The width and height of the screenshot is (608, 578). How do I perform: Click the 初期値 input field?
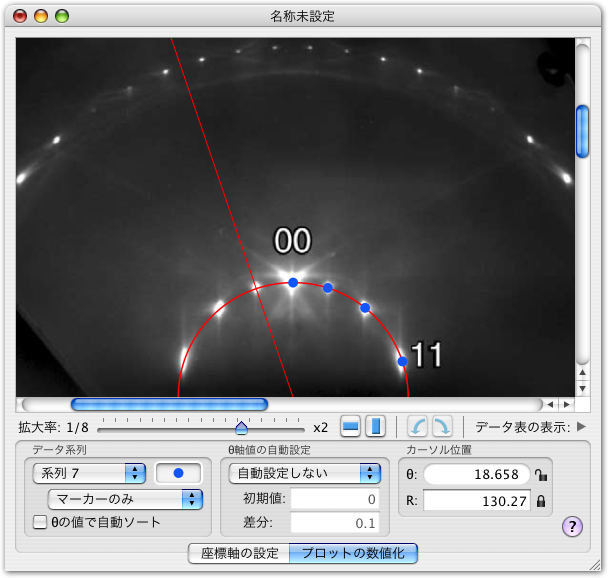(335, 499)
